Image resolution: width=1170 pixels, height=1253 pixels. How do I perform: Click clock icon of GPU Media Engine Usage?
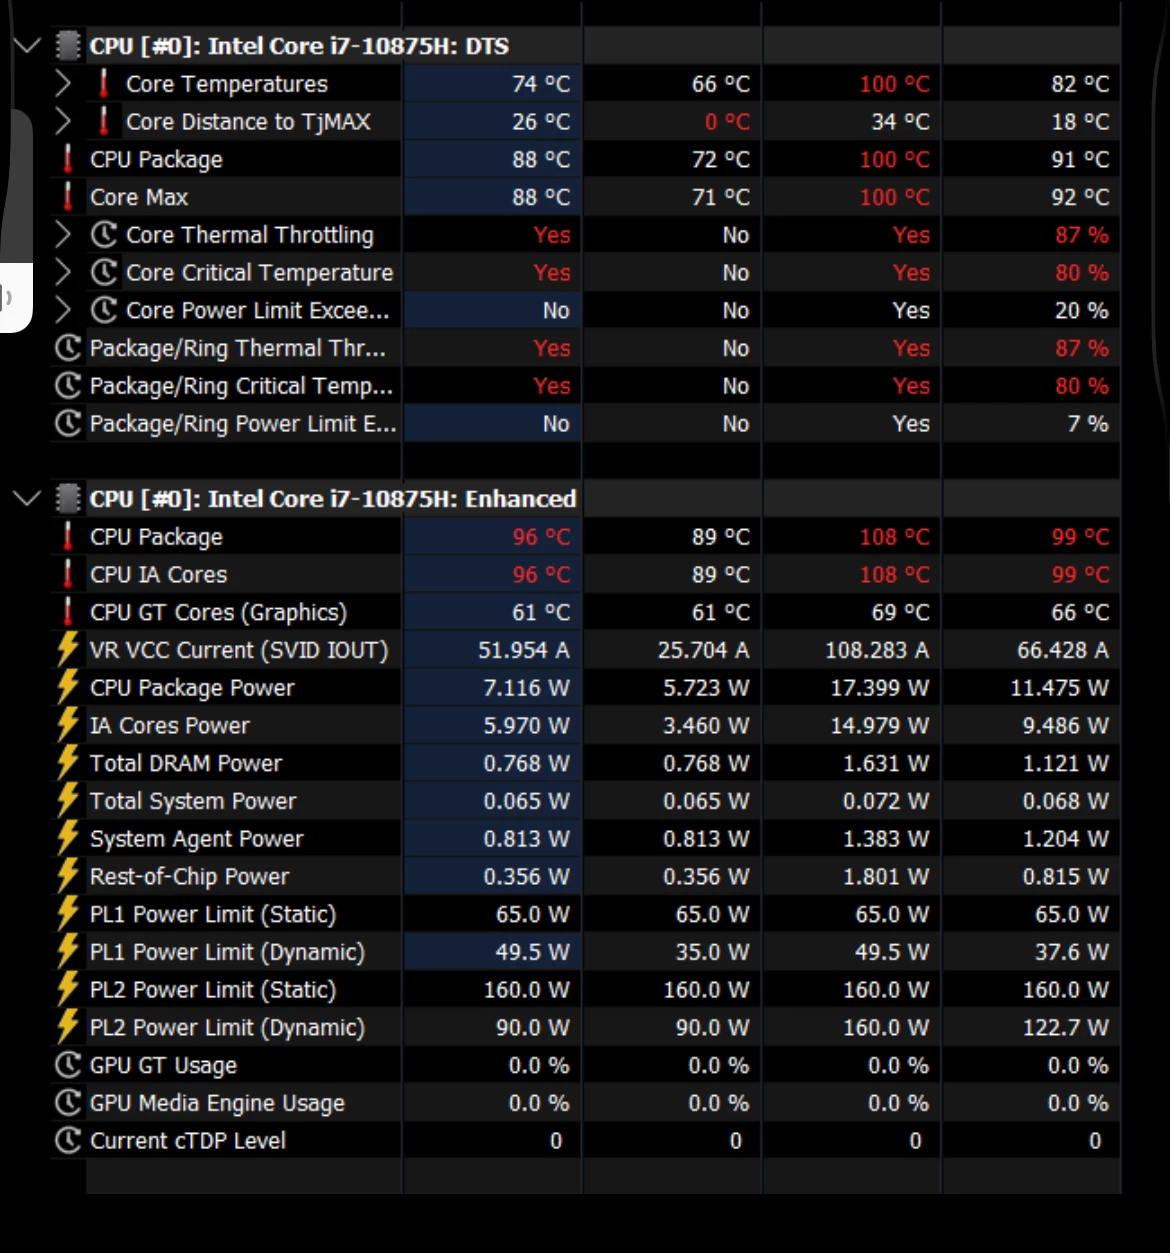pos(68,1103)
